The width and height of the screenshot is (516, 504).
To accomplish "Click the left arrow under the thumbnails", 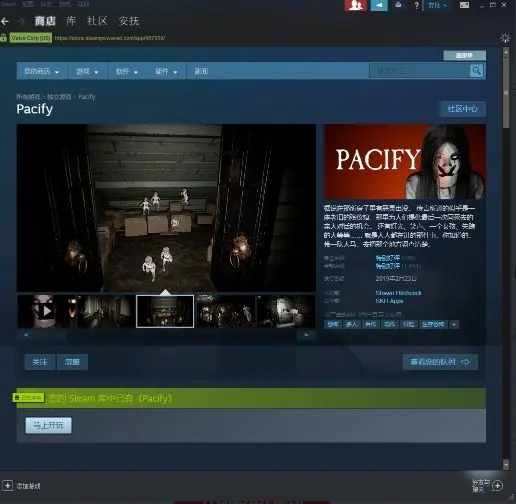I will coord(26,335).
